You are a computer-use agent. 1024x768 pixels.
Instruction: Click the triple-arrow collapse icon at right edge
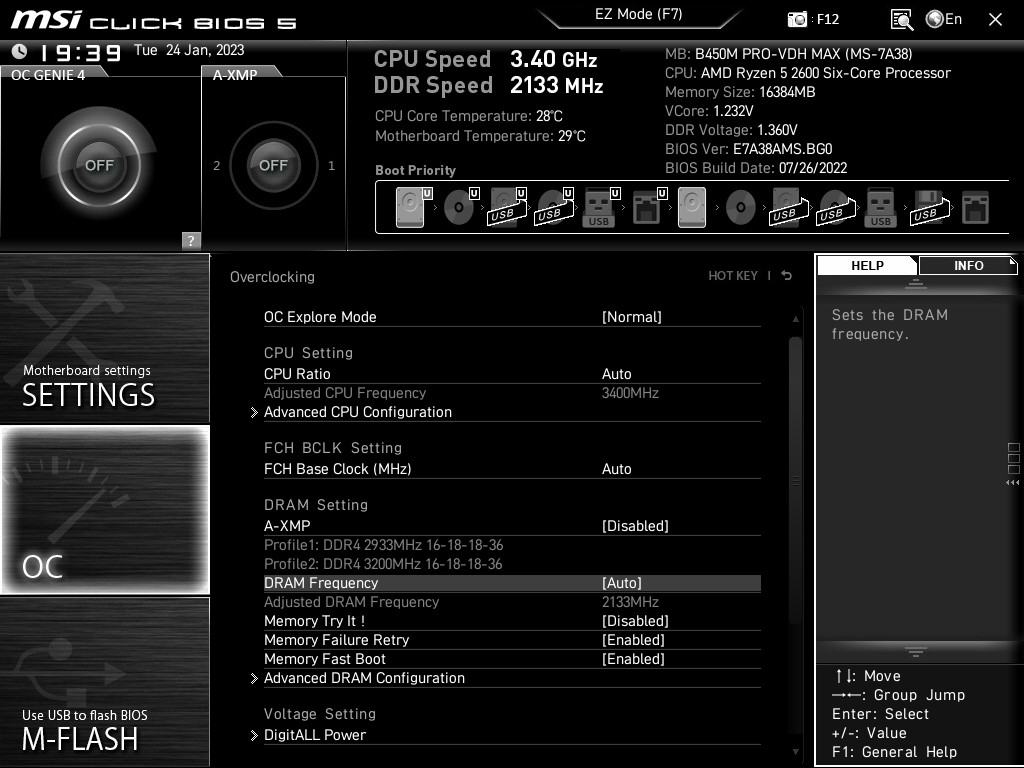[x=1012, y=483]
